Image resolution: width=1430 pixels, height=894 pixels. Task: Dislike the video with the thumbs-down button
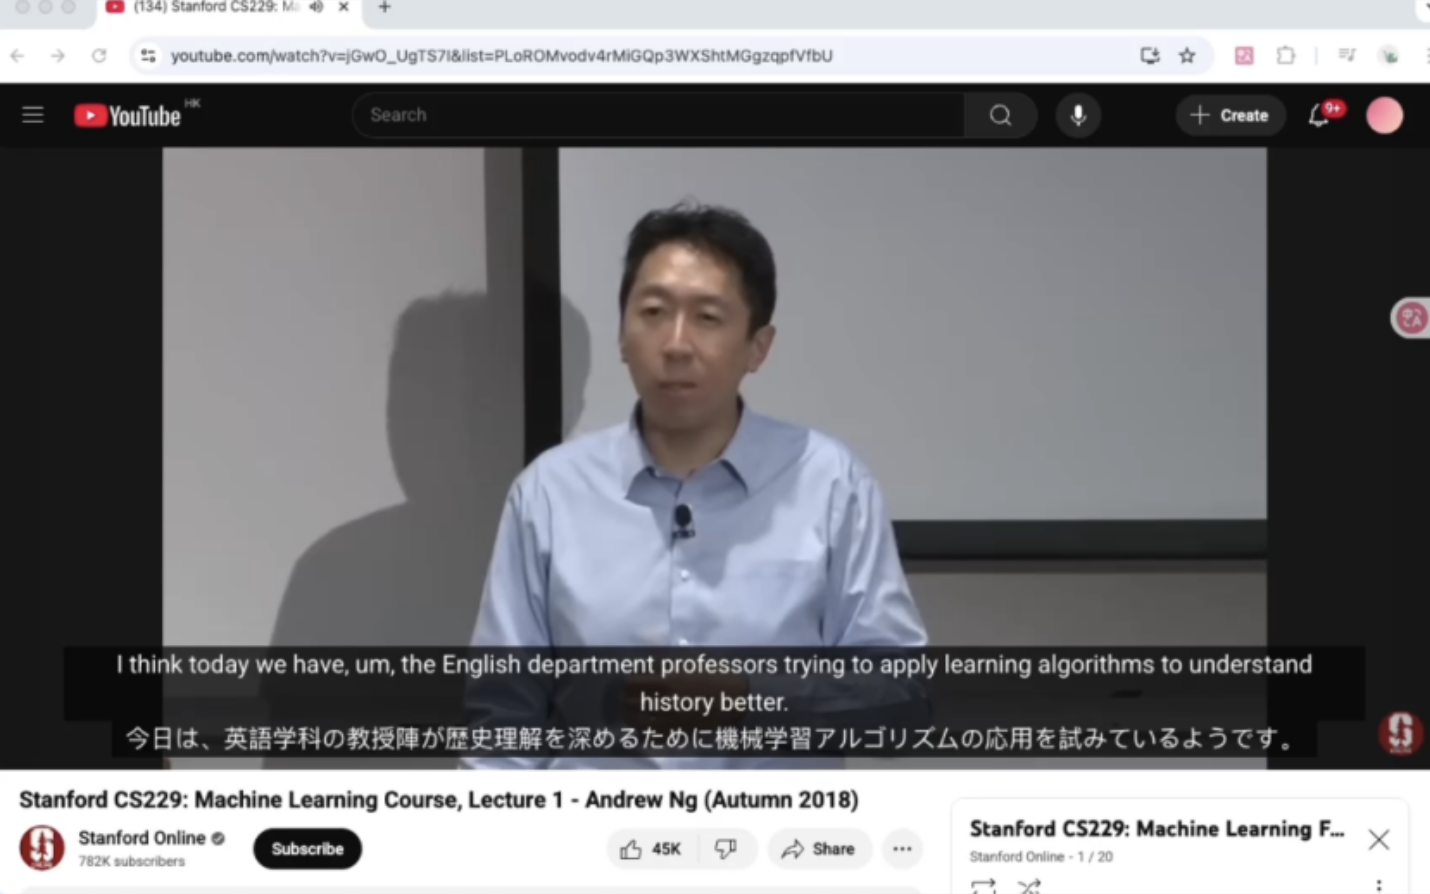pos(726,849)
